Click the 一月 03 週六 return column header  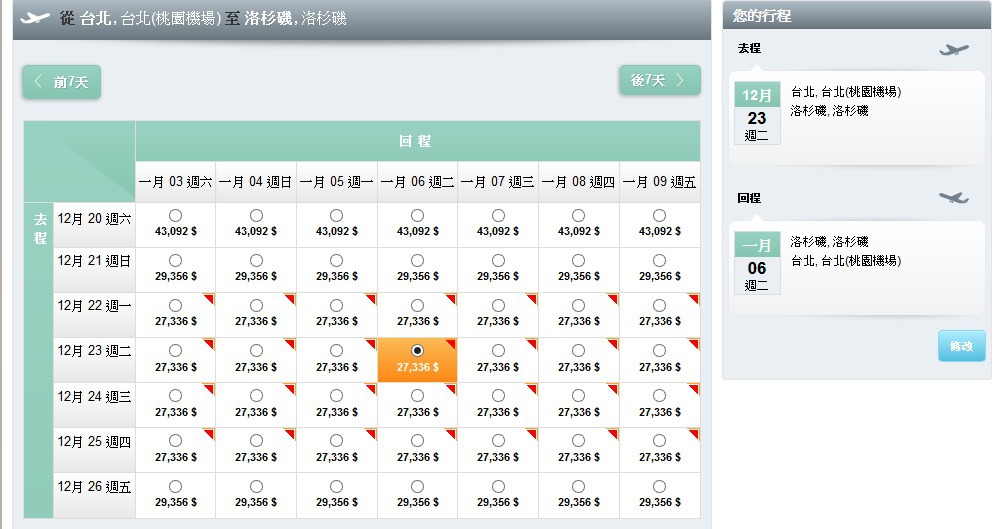point(175,182)
